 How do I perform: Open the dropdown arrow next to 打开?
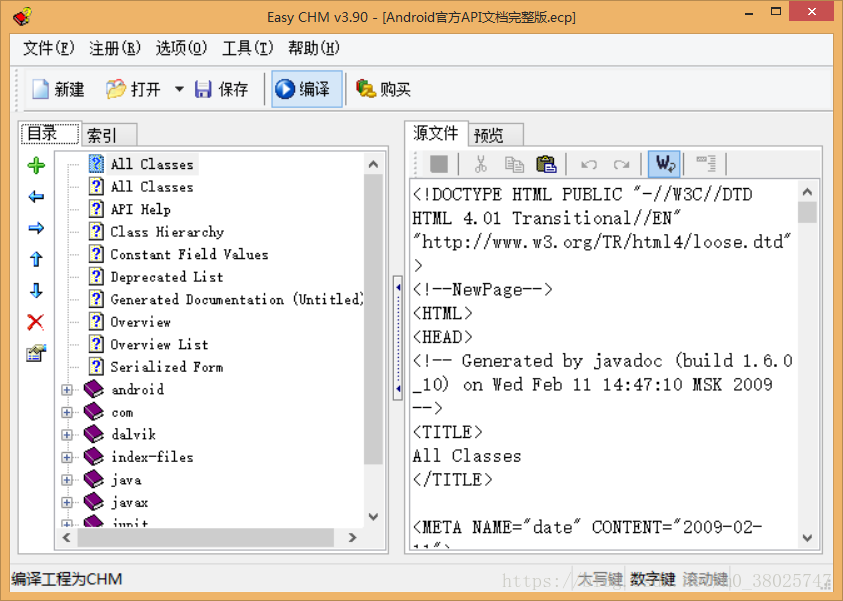pyautogui.click(x=179, y=89)
